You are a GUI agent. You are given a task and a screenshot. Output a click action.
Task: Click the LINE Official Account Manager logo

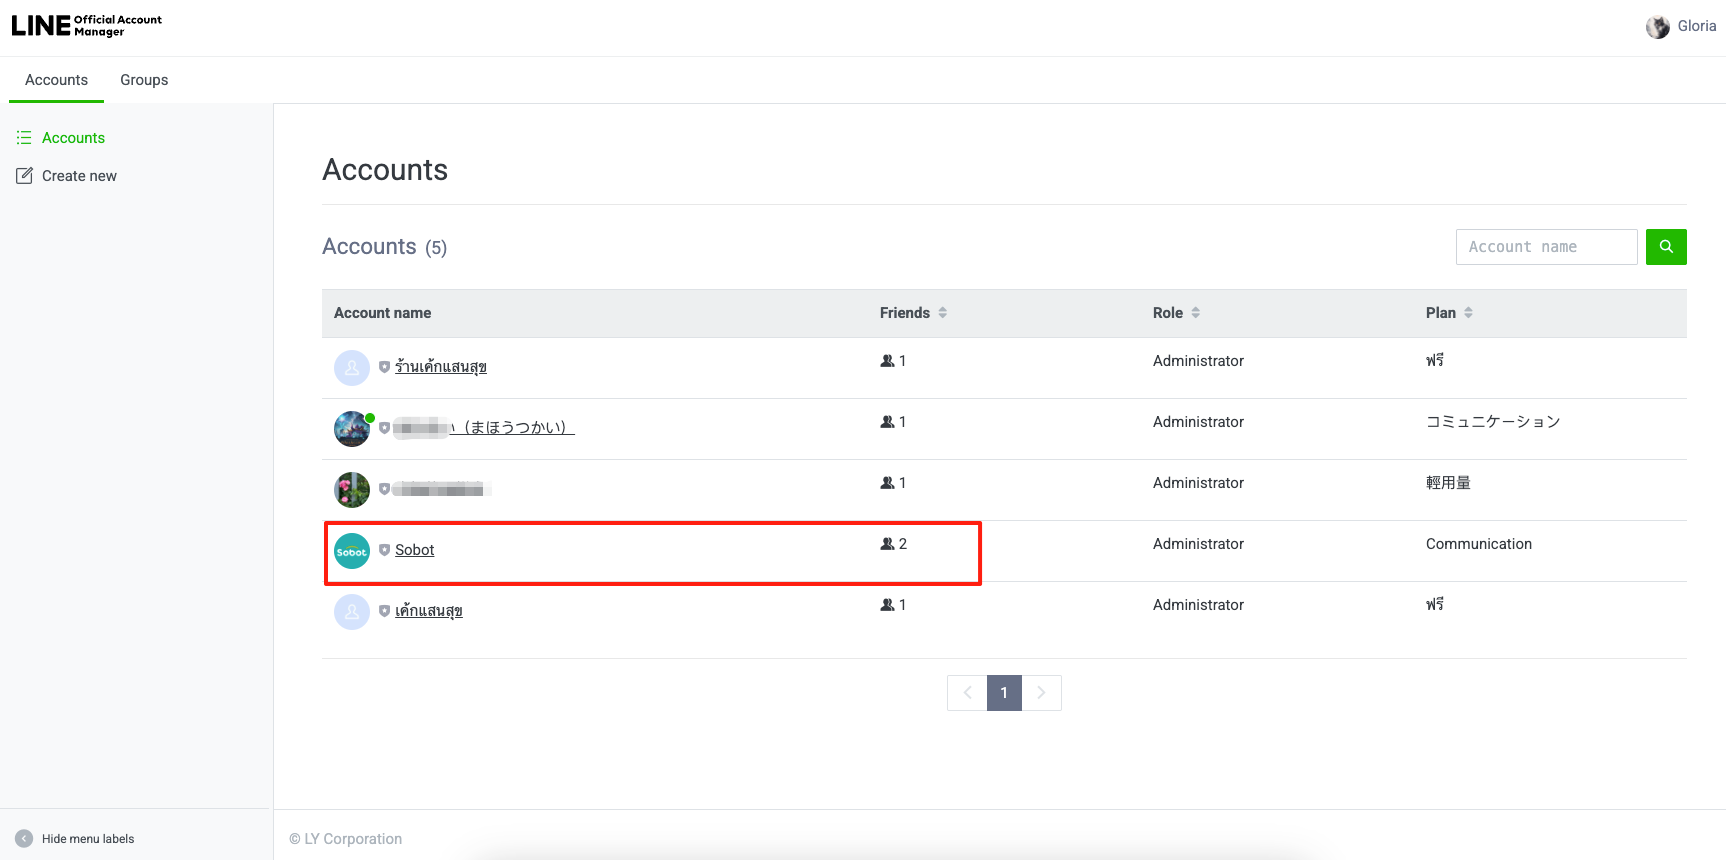pyautogui.click(x=86, y=25)
